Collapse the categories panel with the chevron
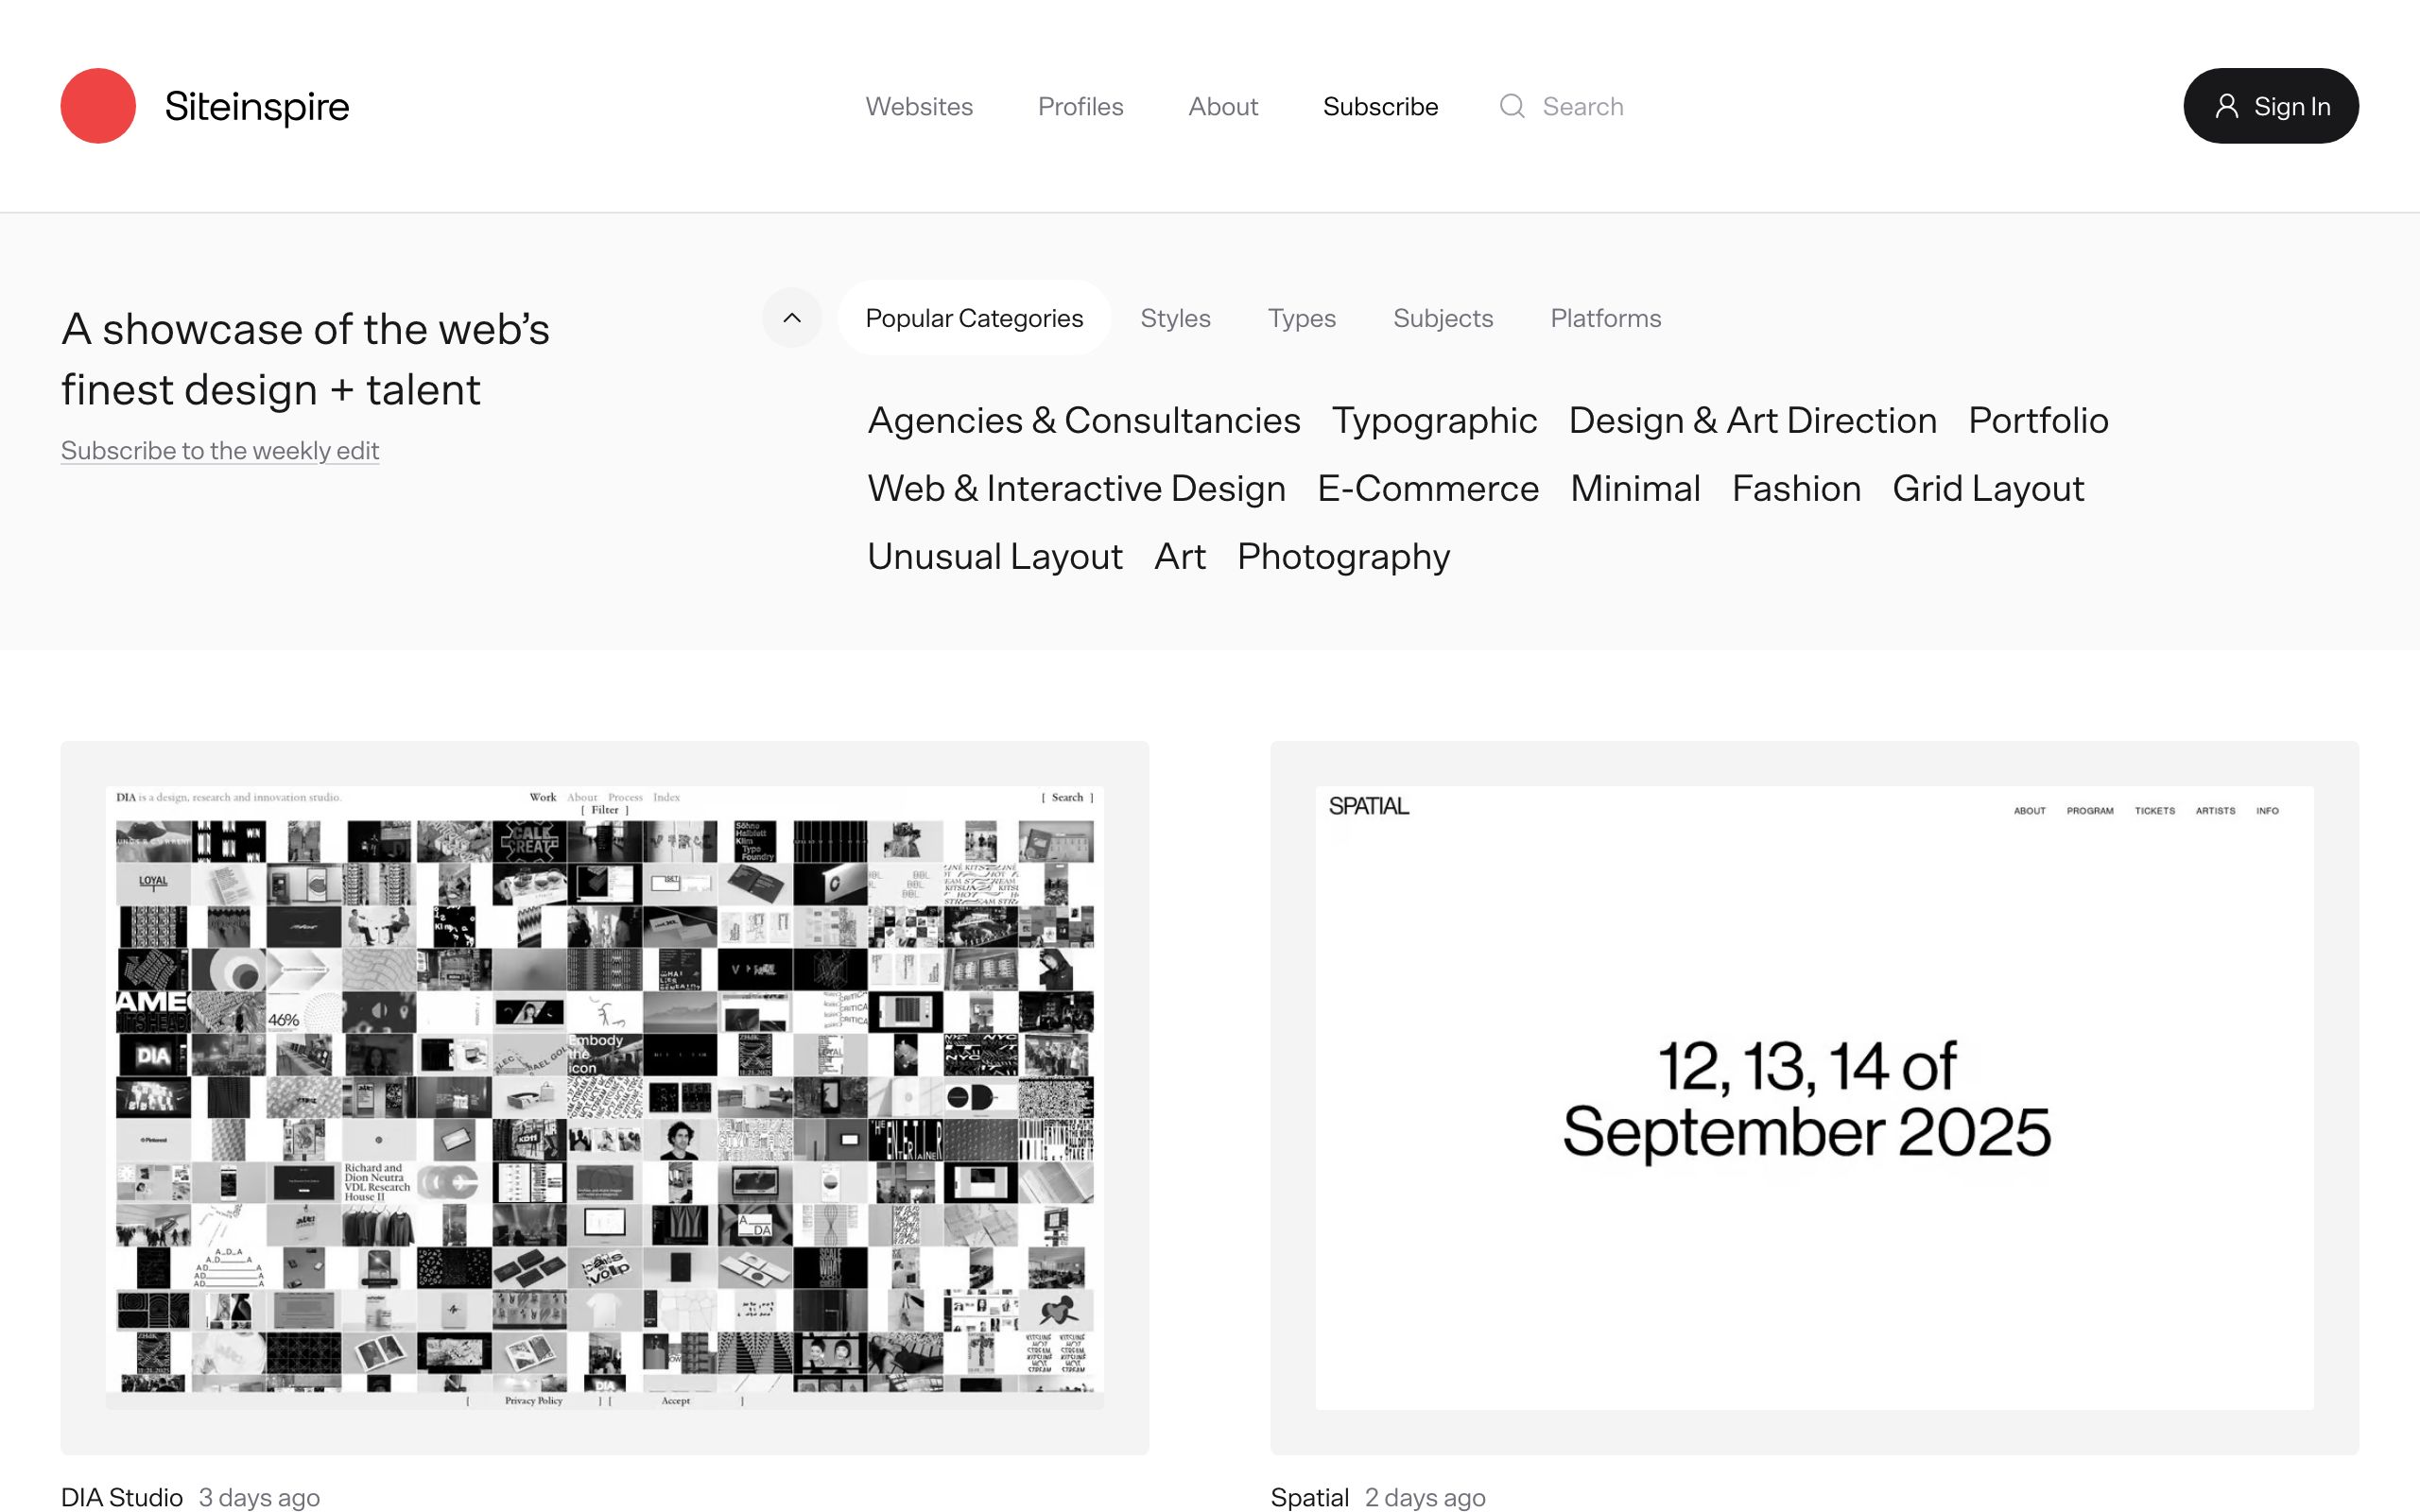Viewport: 2420px width, 1512px height. 792,318
